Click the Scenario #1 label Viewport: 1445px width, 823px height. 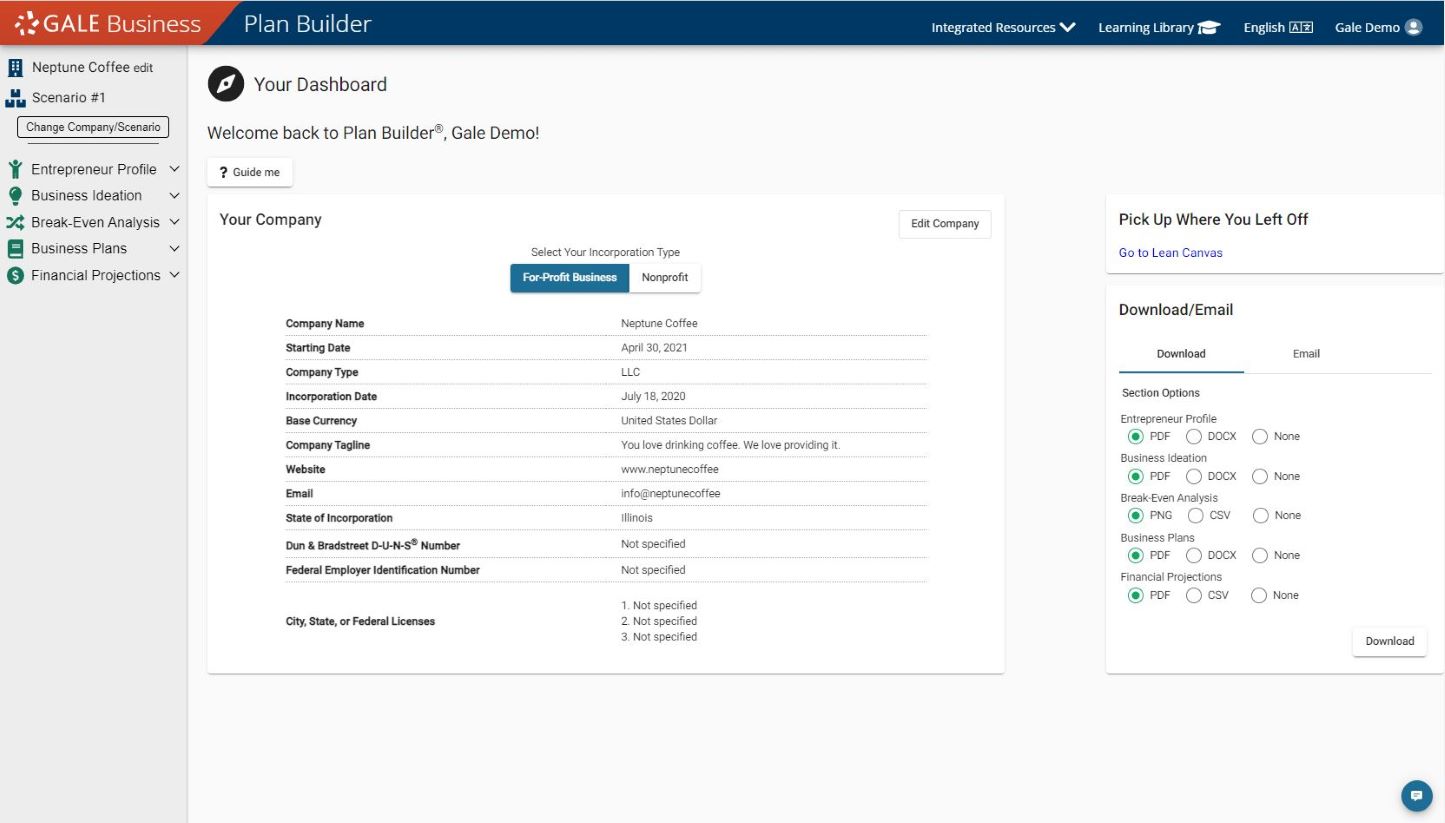(69, 98)
